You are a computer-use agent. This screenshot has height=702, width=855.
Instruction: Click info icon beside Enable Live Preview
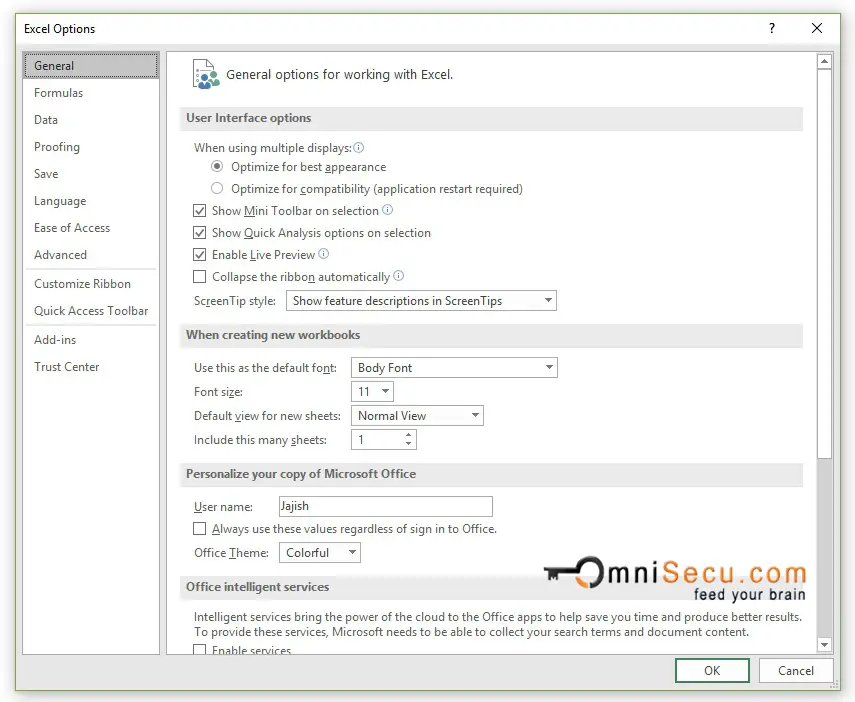pos(324,254)
